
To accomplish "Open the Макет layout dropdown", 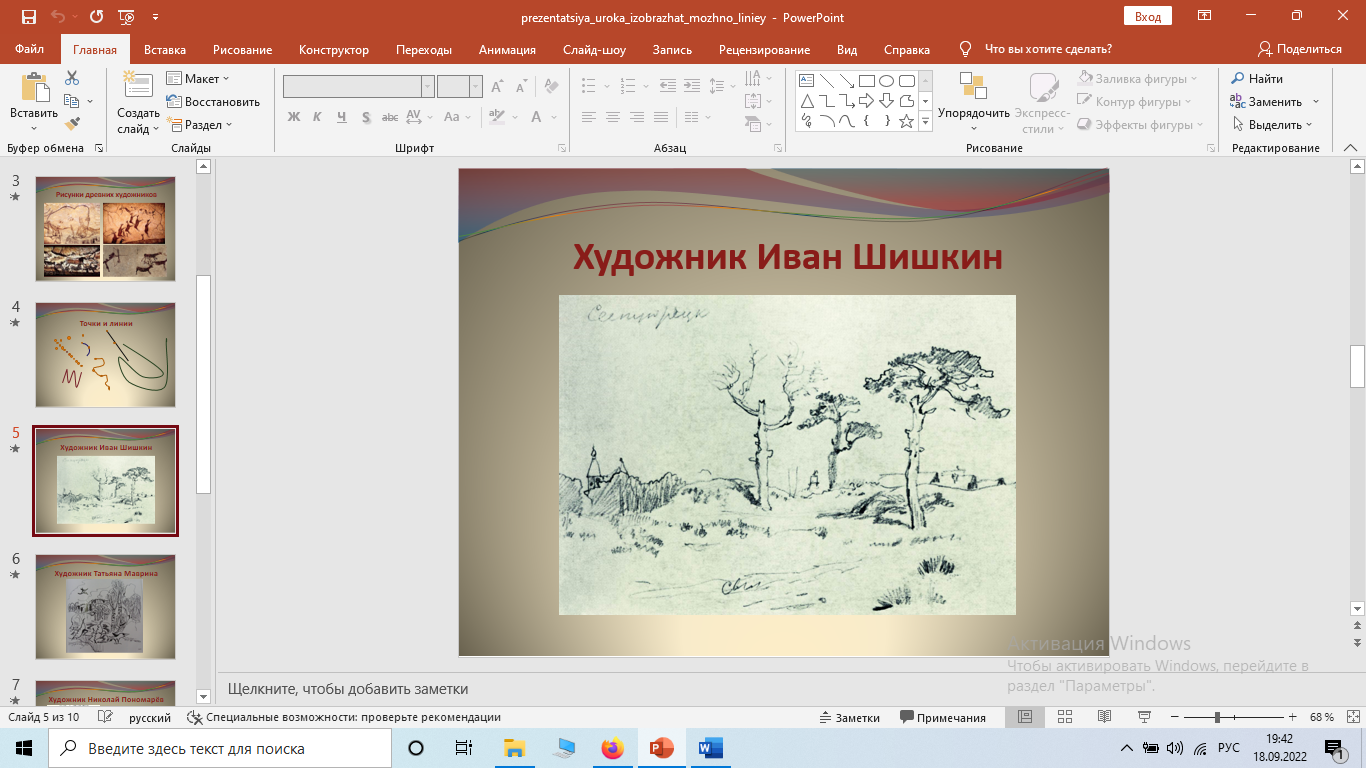I will 198,78.
